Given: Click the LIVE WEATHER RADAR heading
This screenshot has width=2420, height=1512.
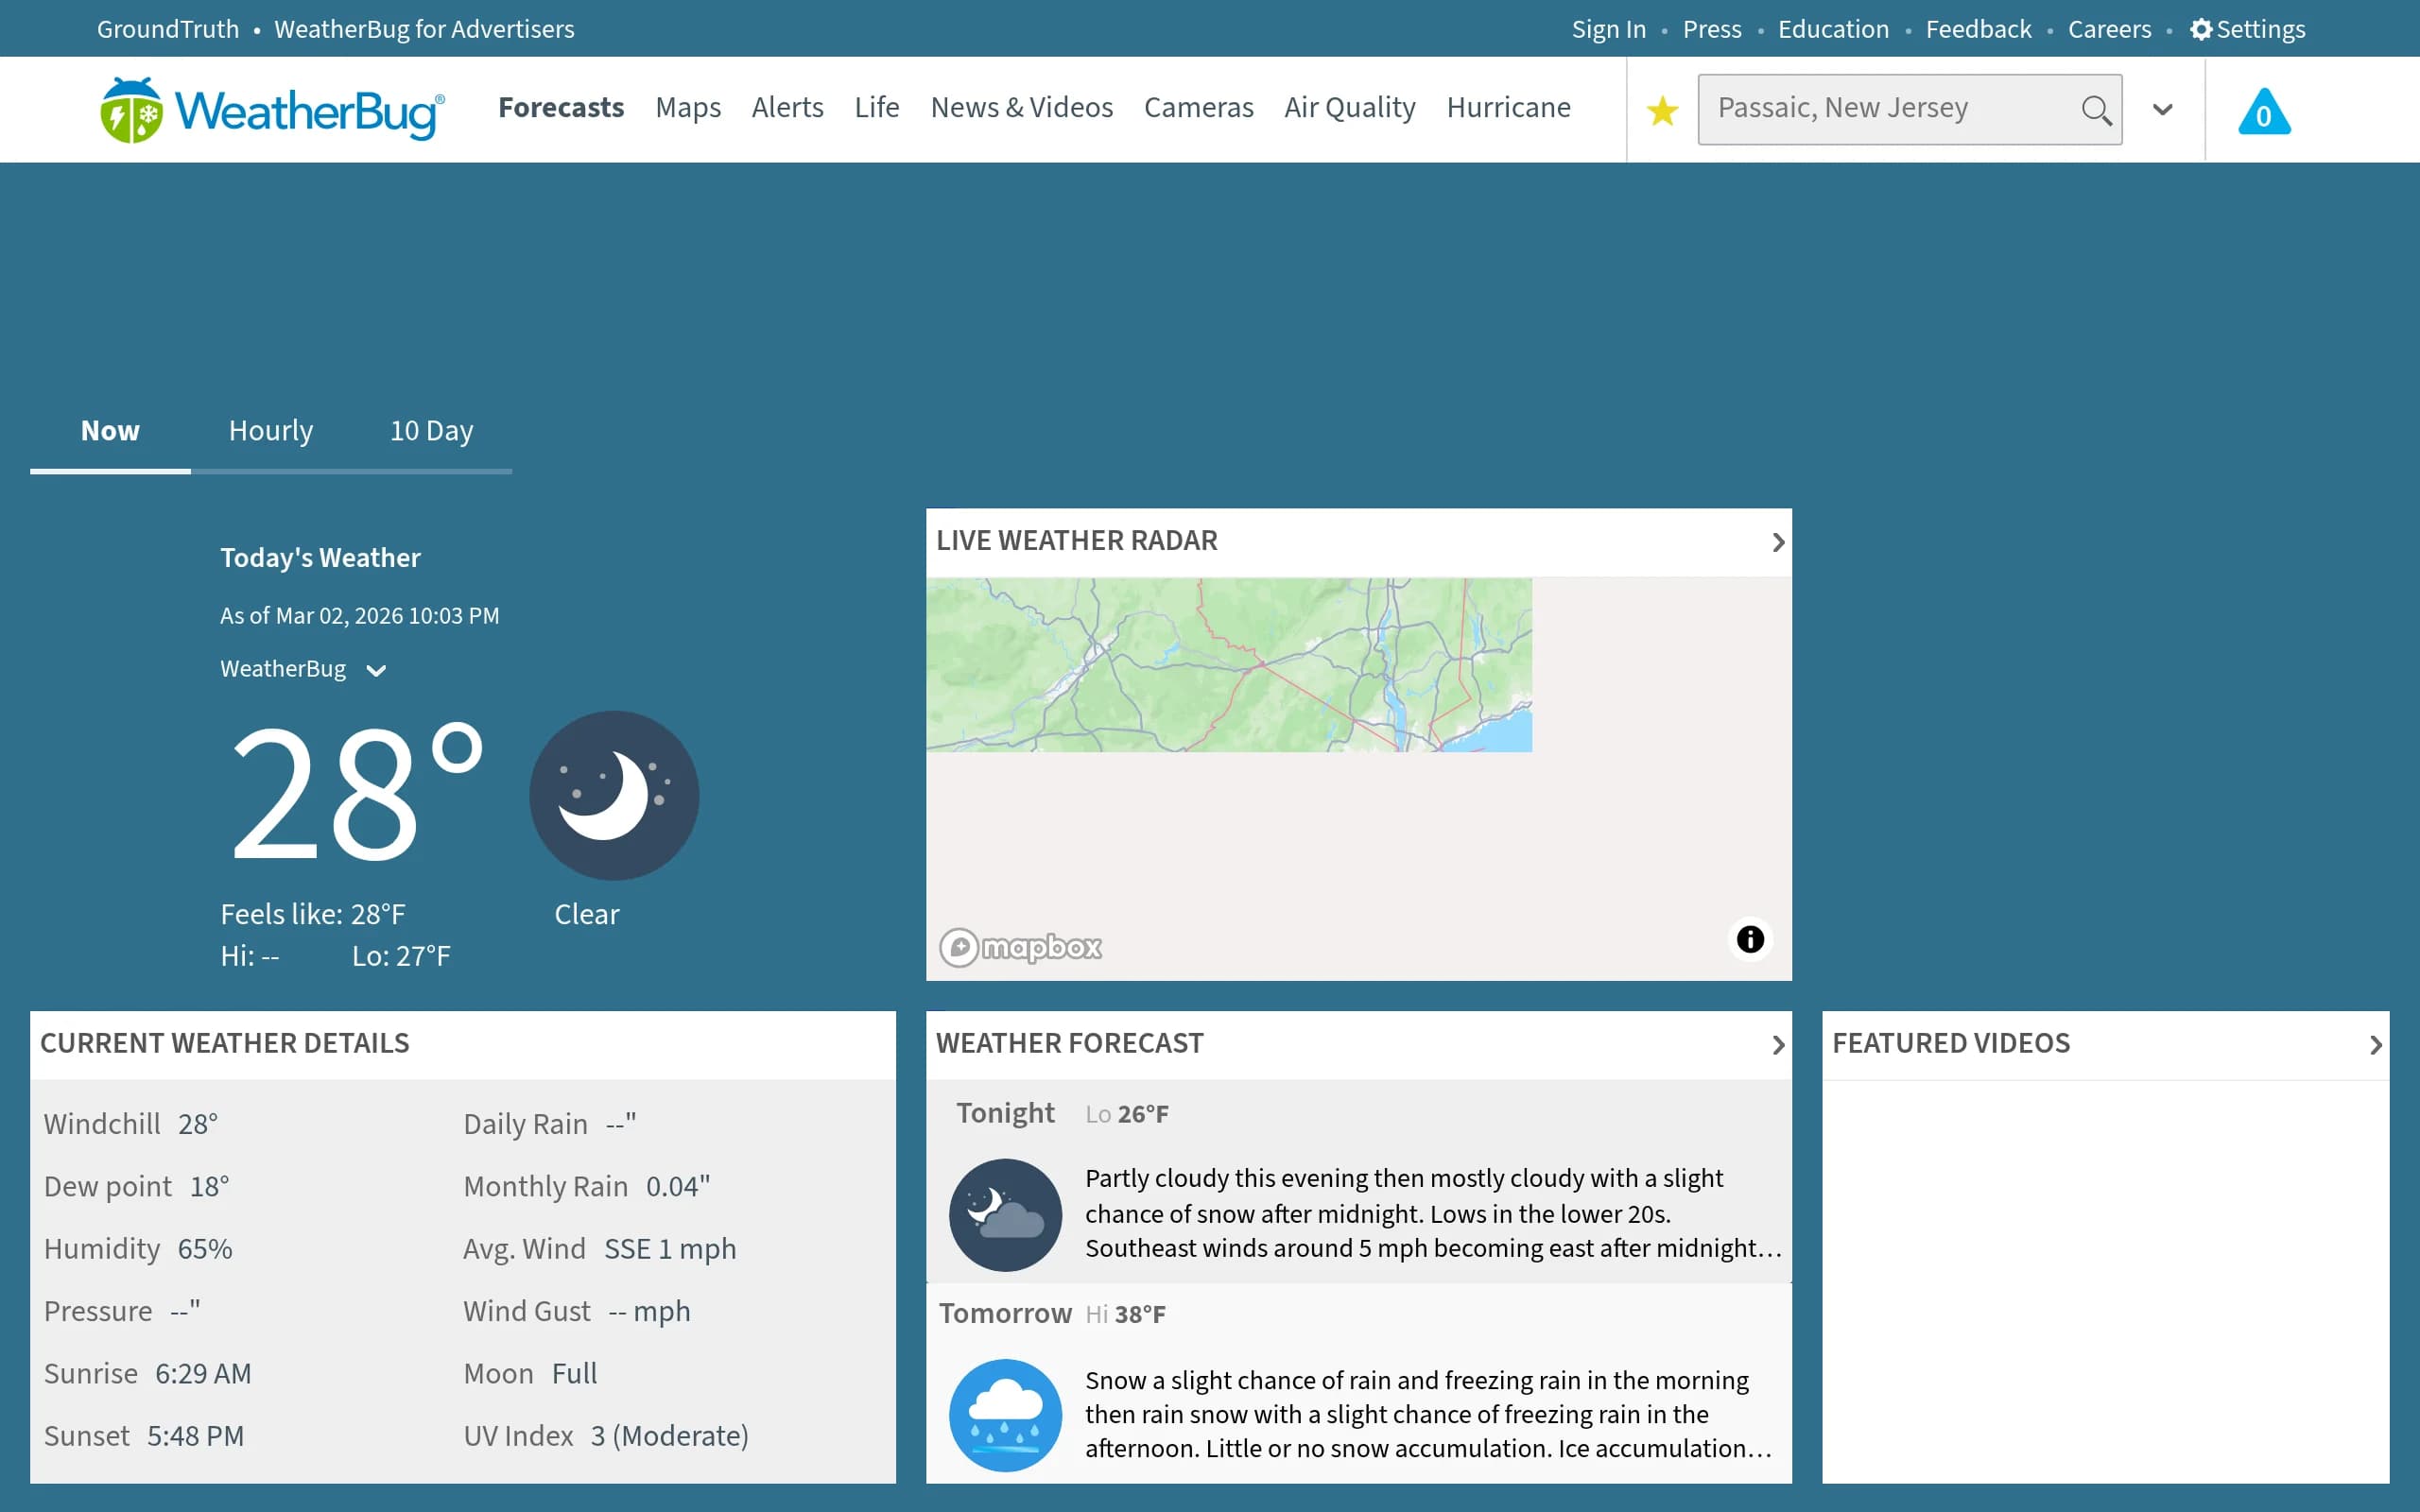Looking at the screenshot, I should coord(1076,541).
